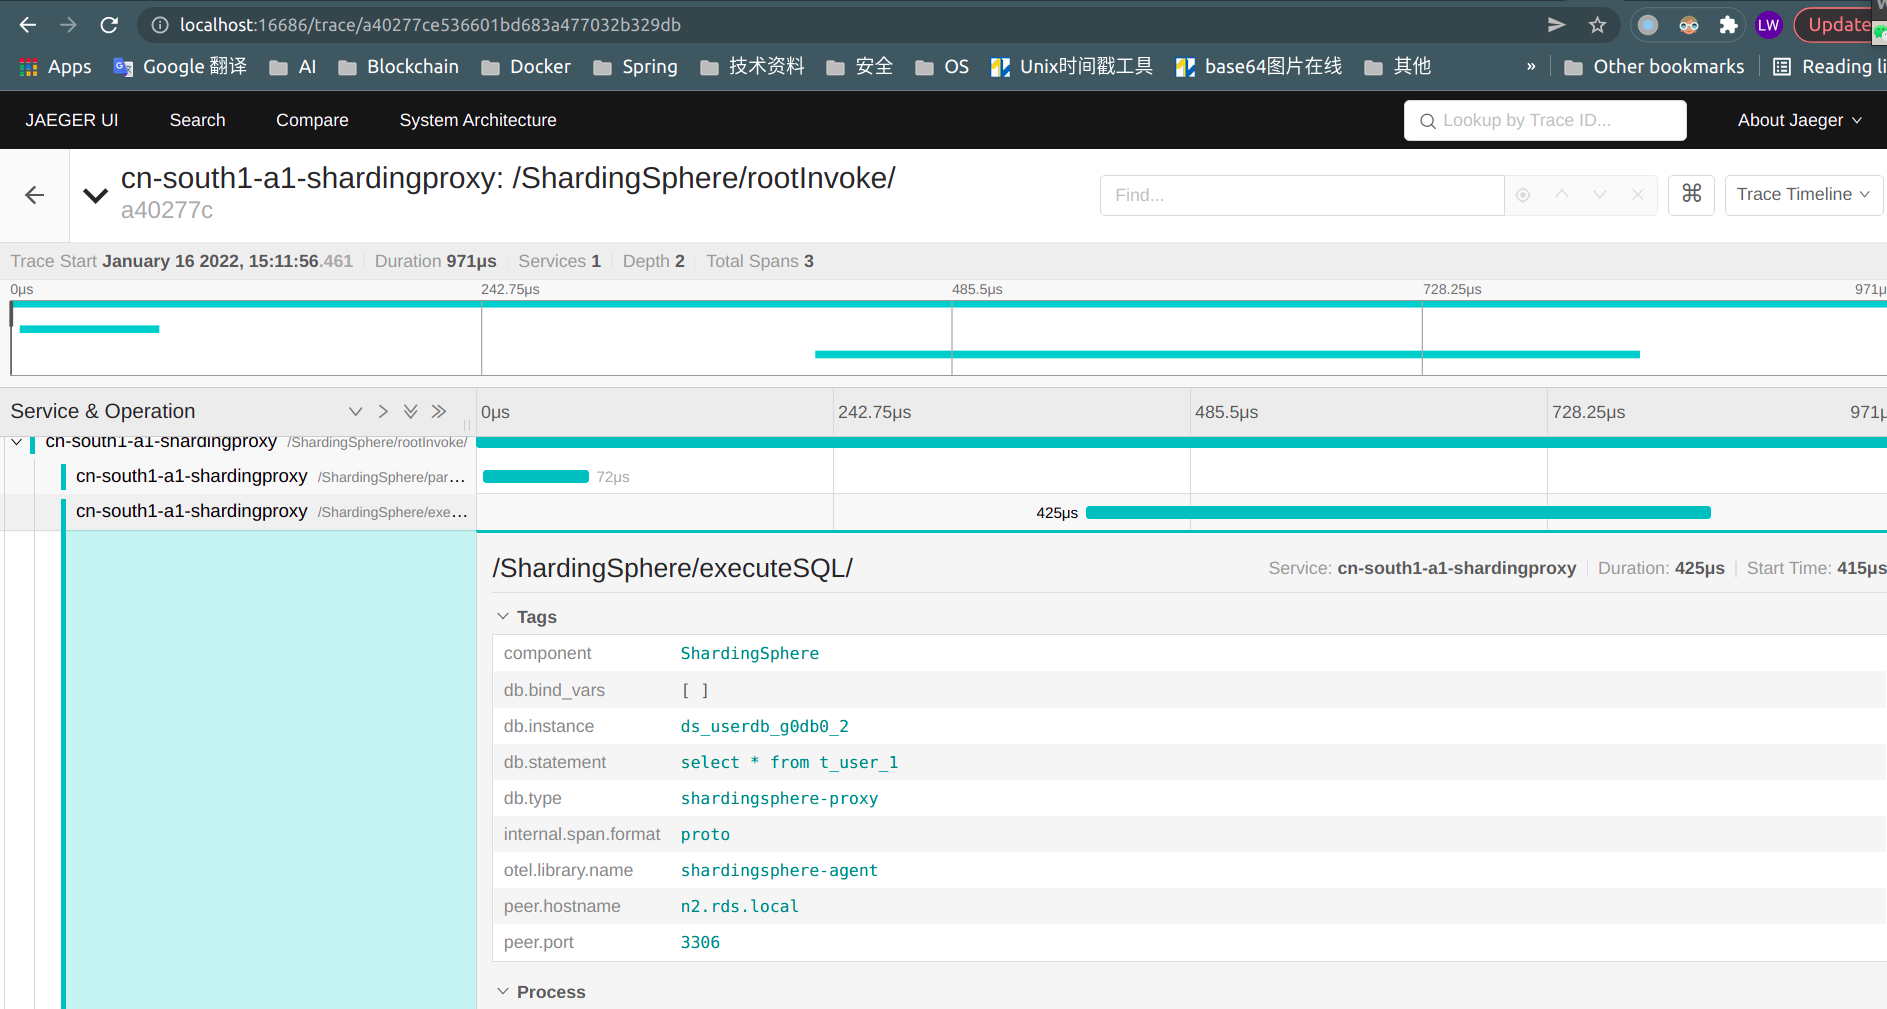This screenshot has width=1887, height=1009.
Task: Click the component tag ShardingSphere
Action: click(x=750, y=653)
